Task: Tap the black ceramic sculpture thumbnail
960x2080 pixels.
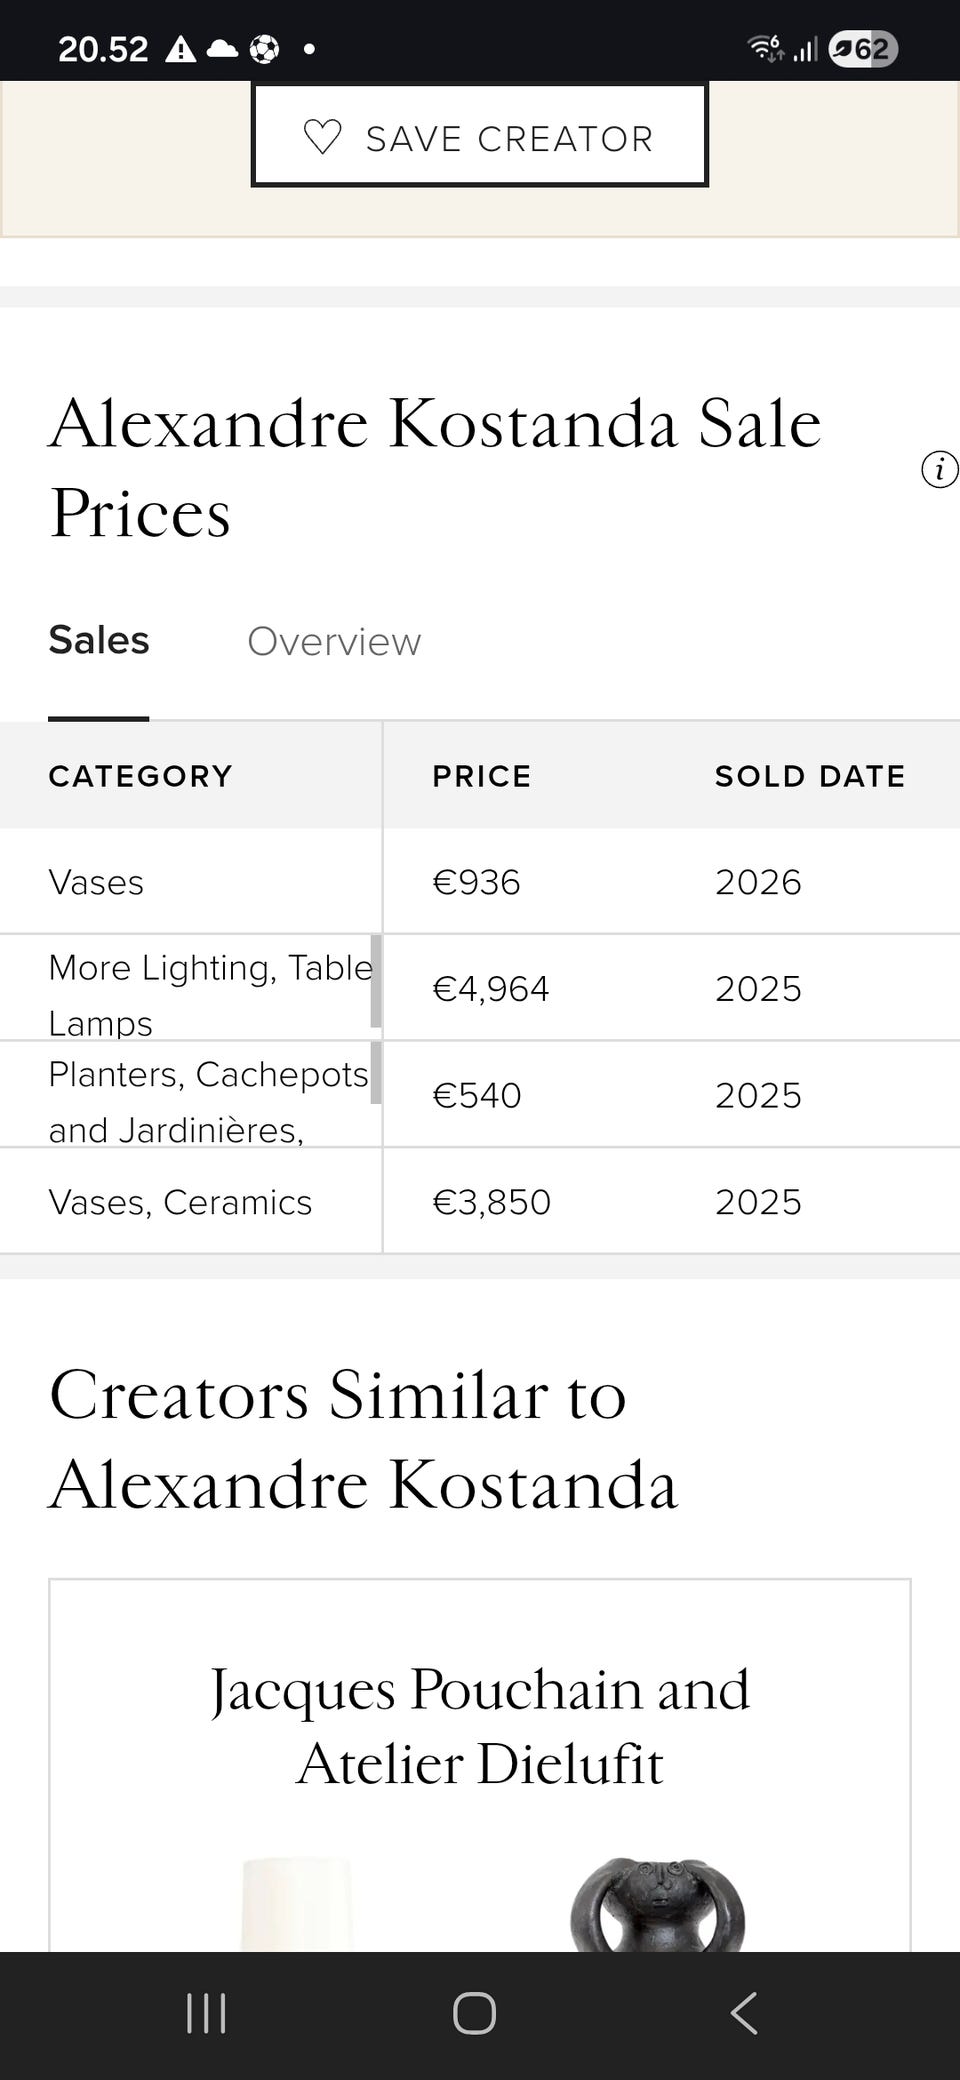Action: pyautogui.click(x=657, y=1905)
